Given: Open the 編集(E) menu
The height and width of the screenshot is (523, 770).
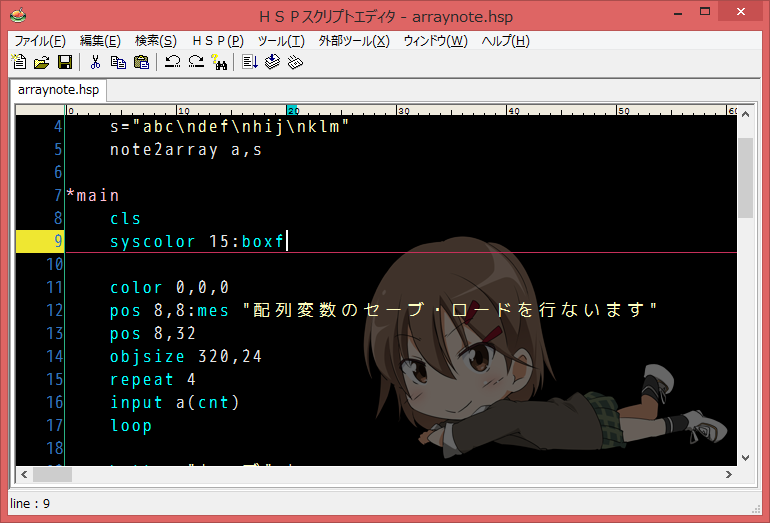Looking at the screenshot, I should coord(100,41).
